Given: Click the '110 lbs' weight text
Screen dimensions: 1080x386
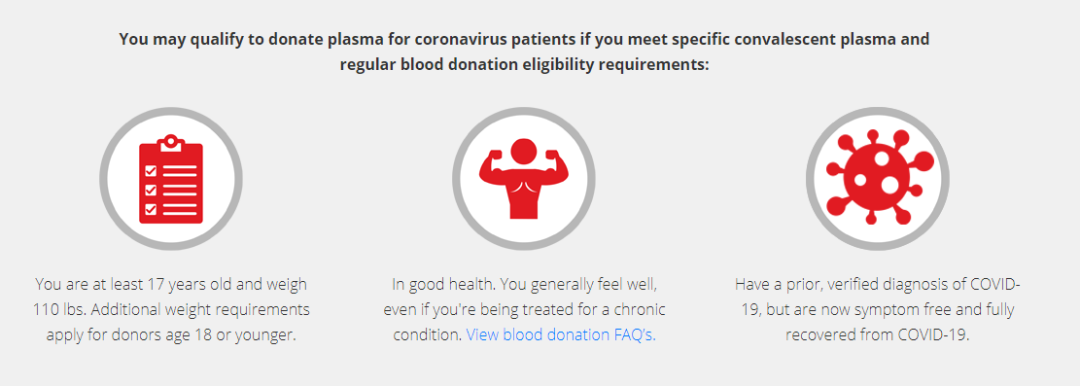Looking at the screenshot, I should [x=59, y=309].
